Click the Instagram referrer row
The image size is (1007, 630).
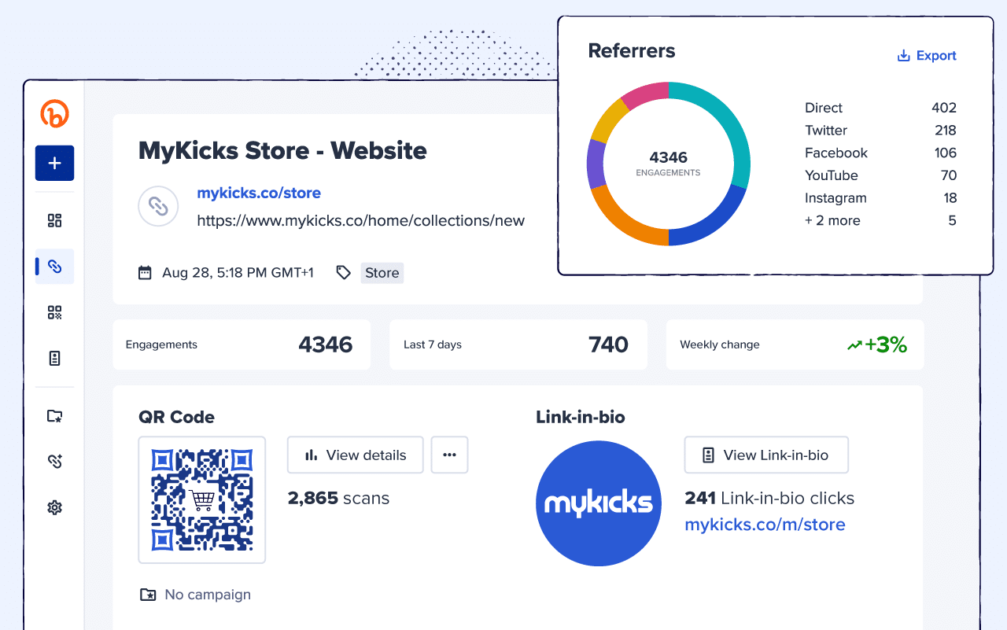coord(880,198)
